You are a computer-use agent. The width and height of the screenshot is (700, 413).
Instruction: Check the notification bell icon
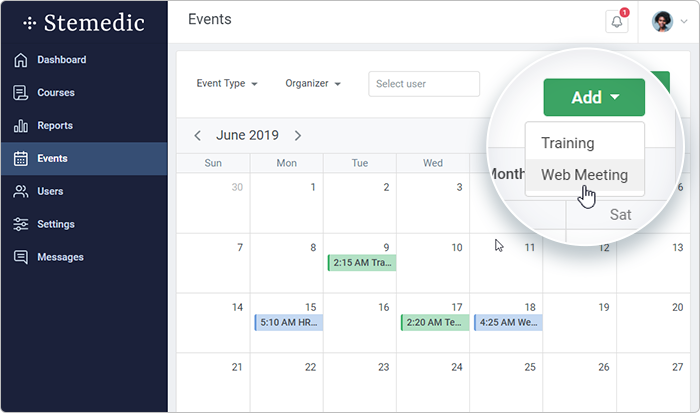(617, 21)
